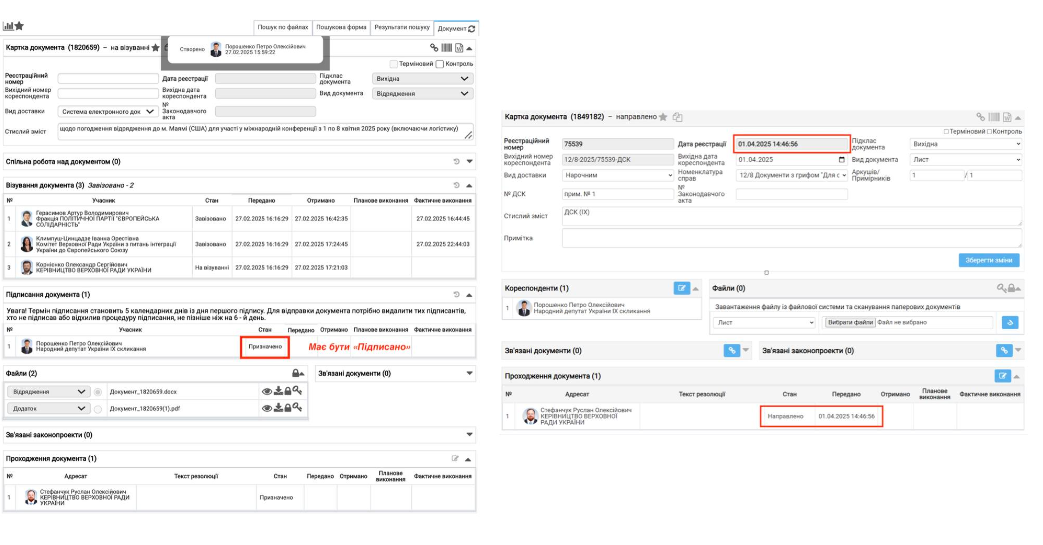Preview Документ_1820659.docx with the eye icon
The width and height of the screenshot is (1043, 545).
[x=267, y=392]
